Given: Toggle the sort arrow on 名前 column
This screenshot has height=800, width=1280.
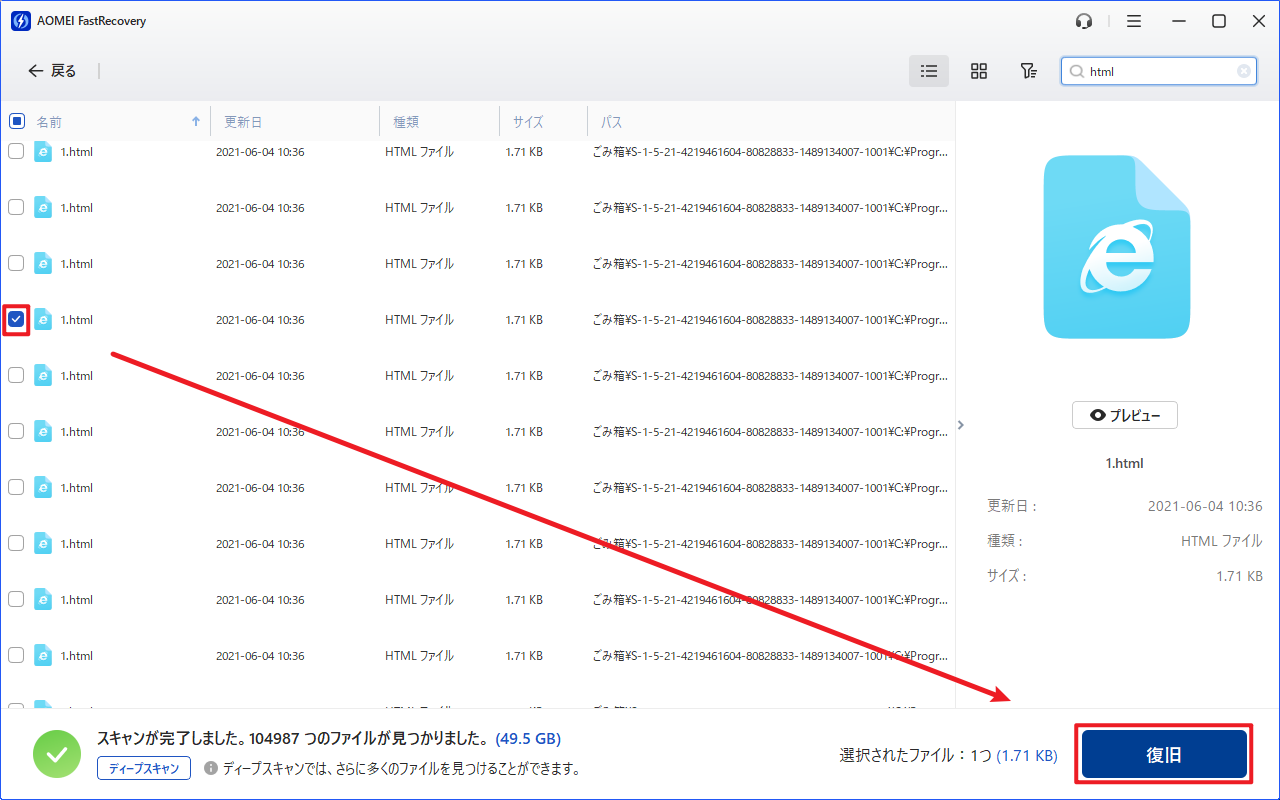Looking at the screenshot, I should pos(196,122).
